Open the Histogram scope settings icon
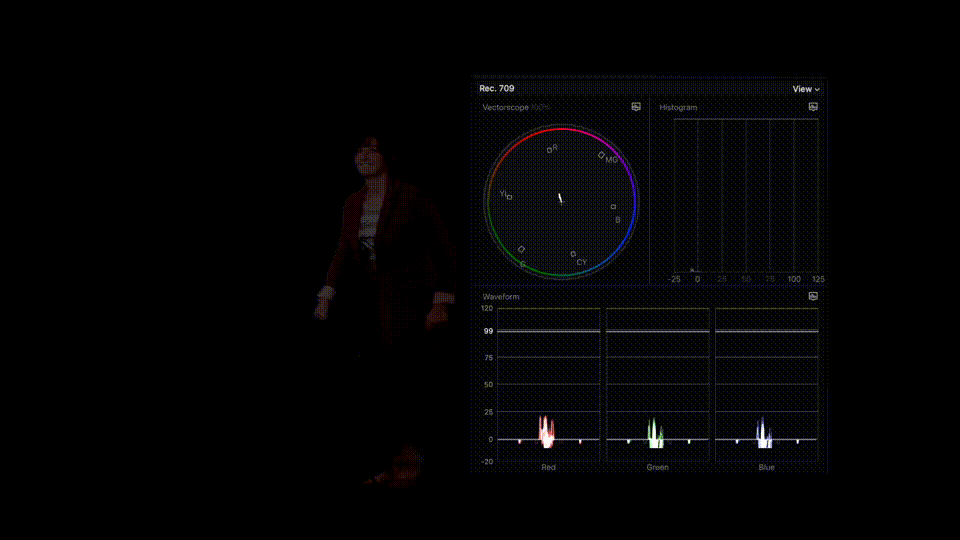The image size is (960, 540). click(813, 106)
